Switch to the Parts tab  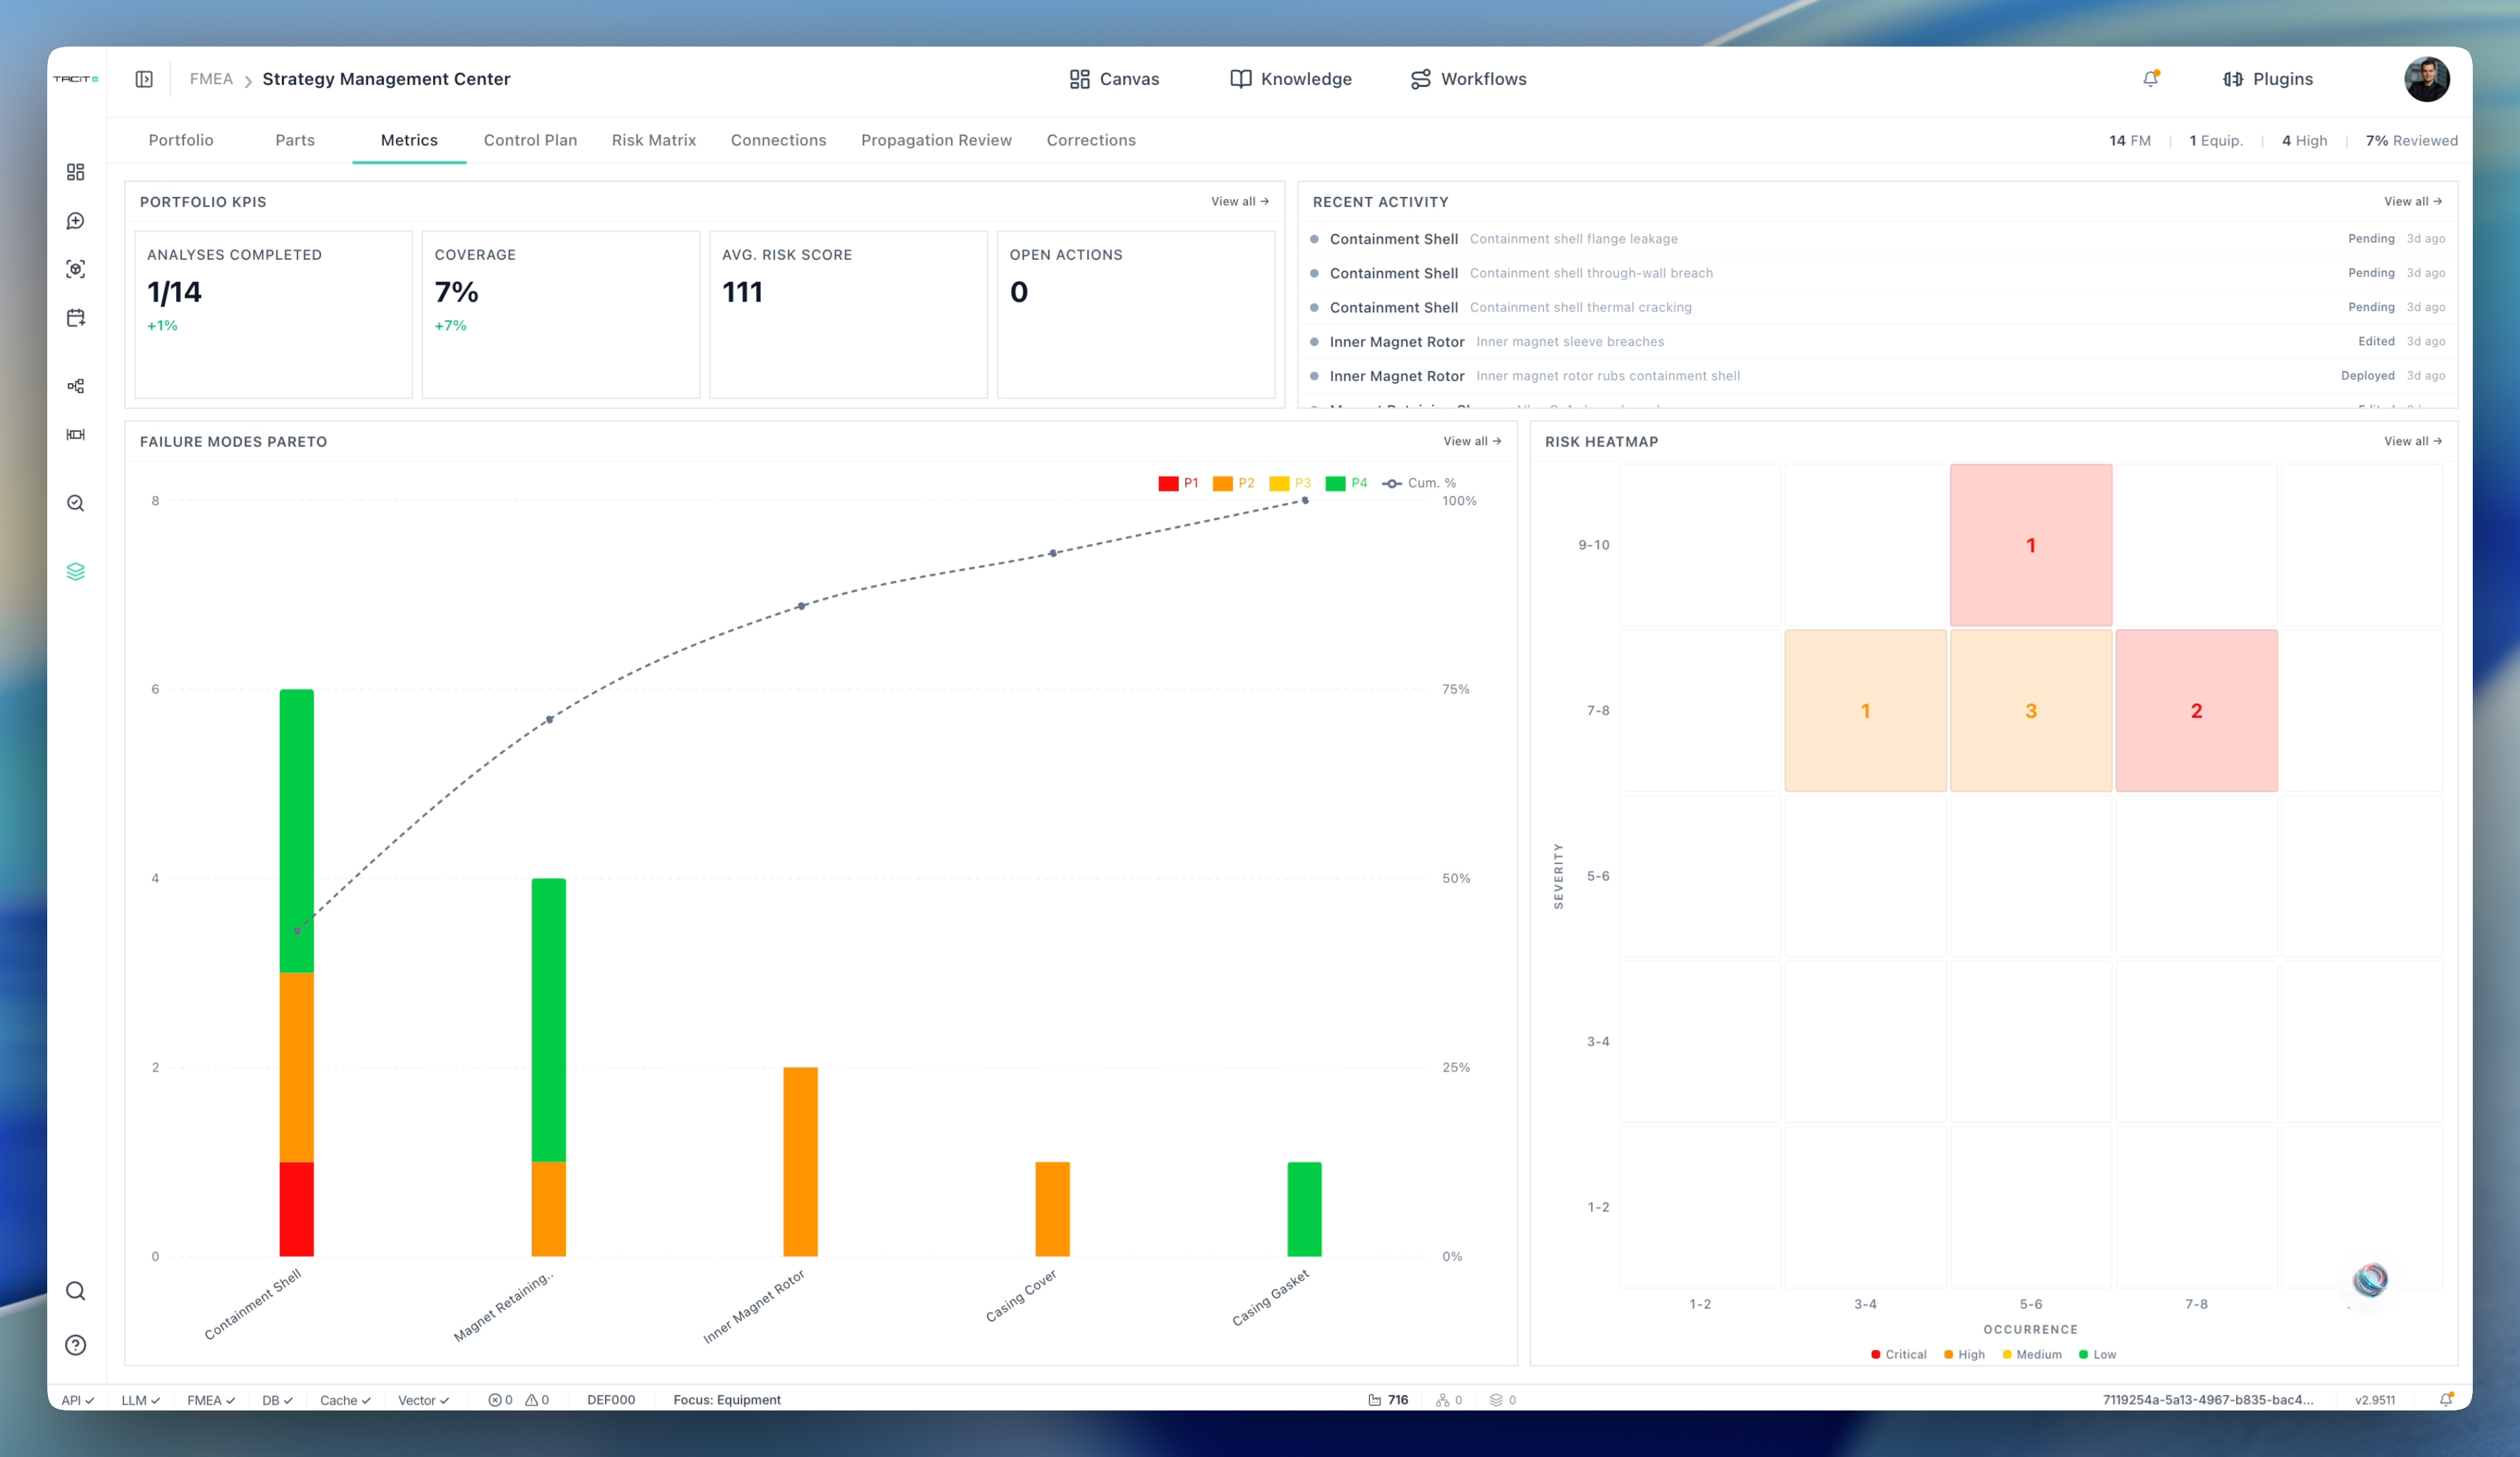coord(295,140)
